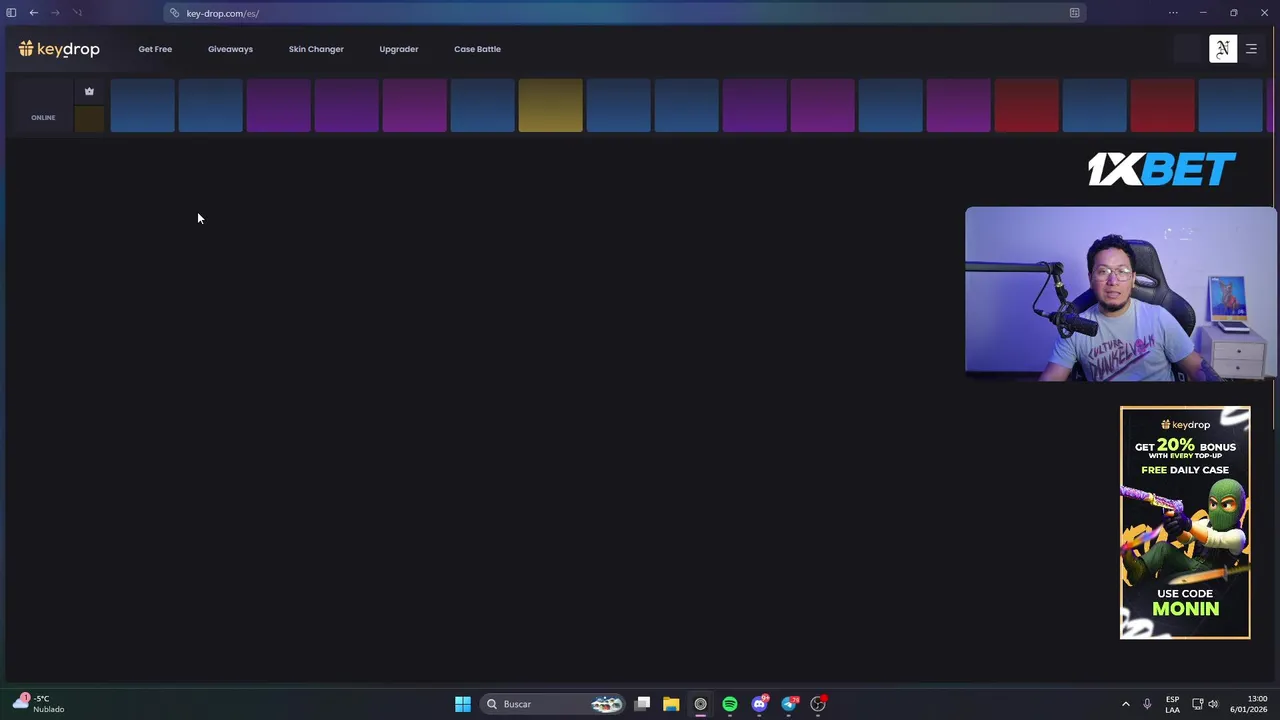Image resolution: width=1280 pixels, height=720 pixels.
Task: Navigate to Case Battle
Action: click(x=477, y=49)
